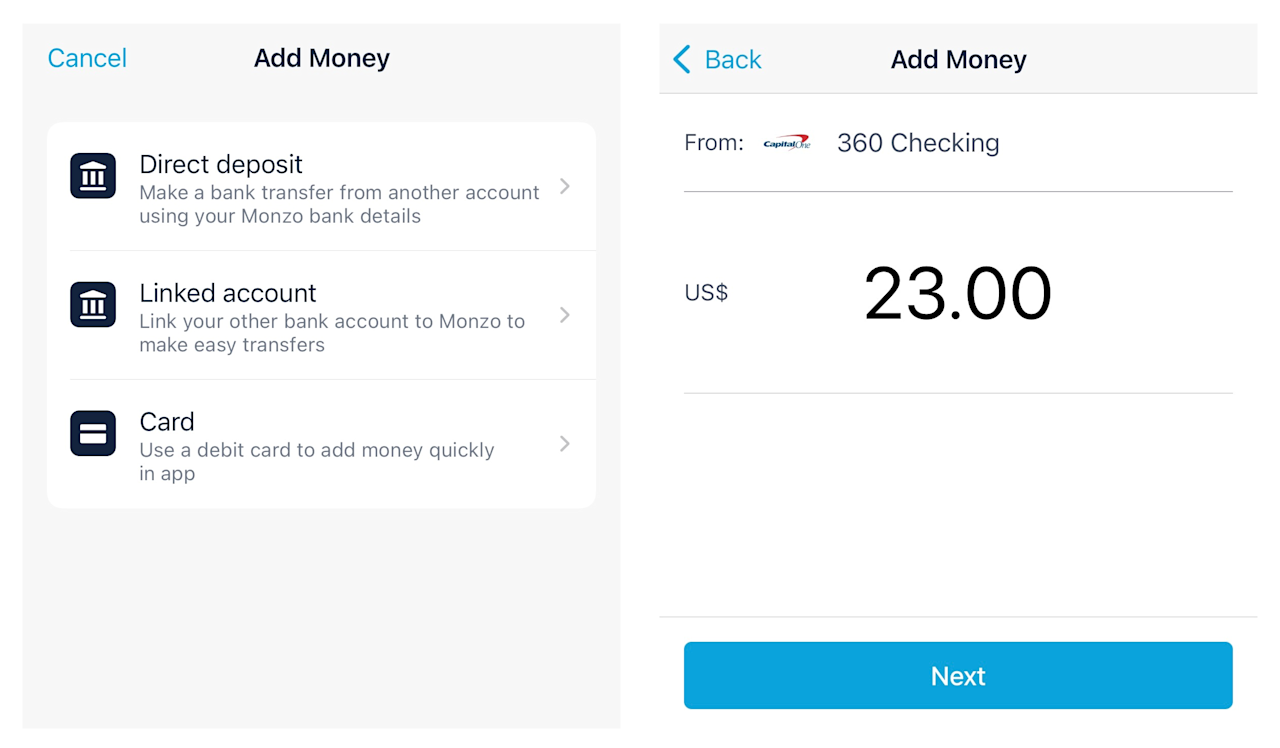Screen dimensions: 1280x748
Task: Open Direct deposit via its chevron arrow
Action: pos(565,186)
